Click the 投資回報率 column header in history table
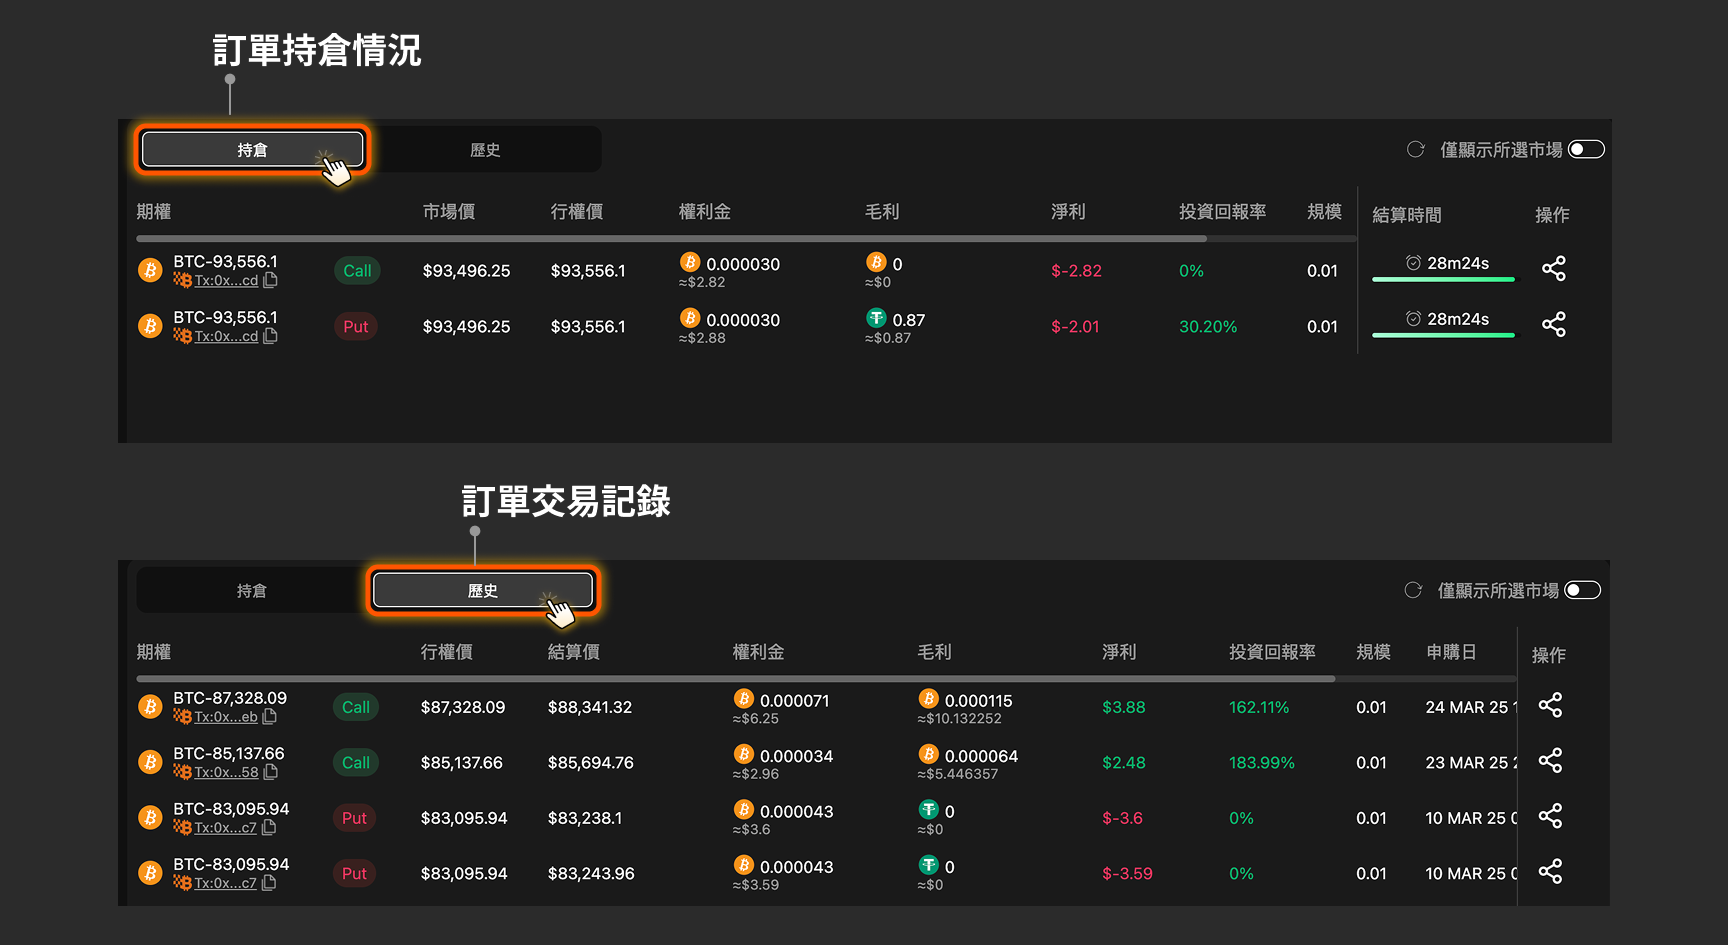1728x945 pixels. [x=1272, y=652]
